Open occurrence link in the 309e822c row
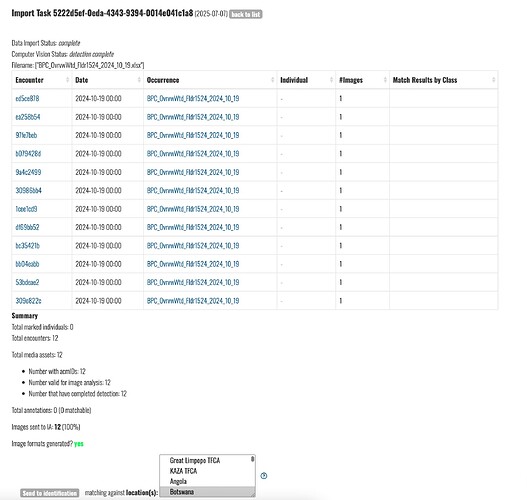 (x=193, y=301)
